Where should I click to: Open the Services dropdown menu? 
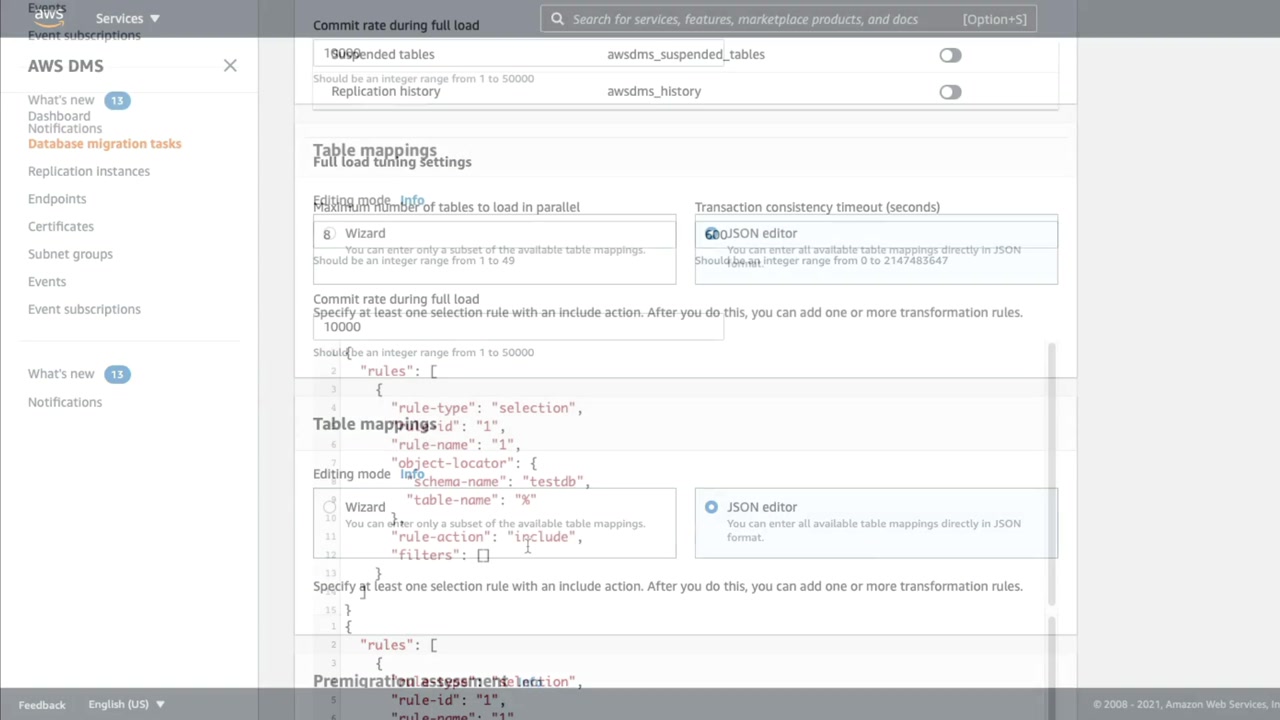point(127,18)
